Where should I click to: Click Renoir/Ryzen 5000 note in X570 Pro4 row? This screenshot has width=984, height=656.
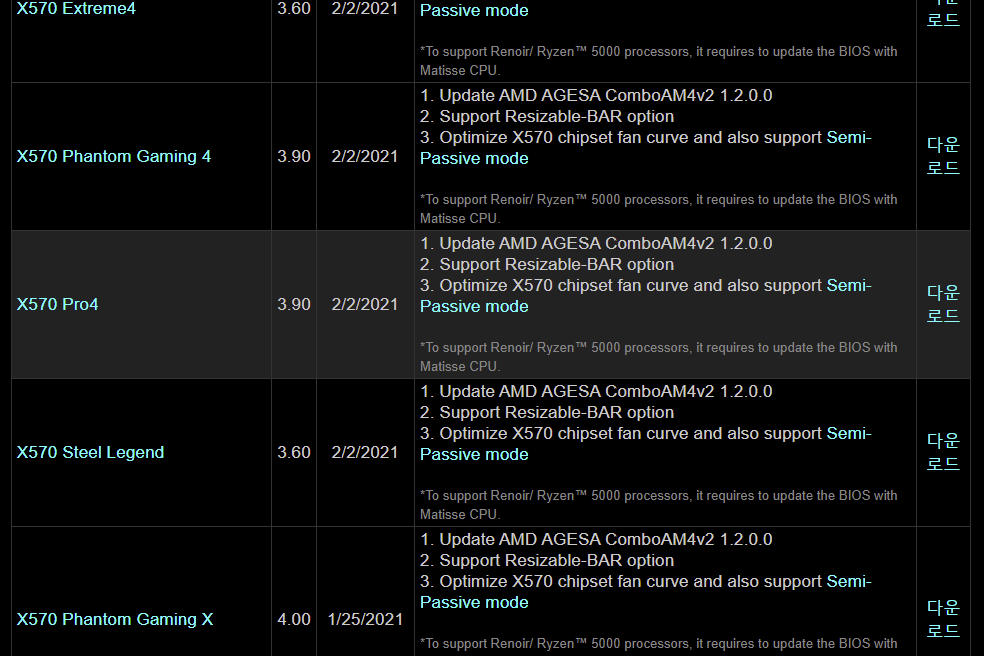pos(658,357)
